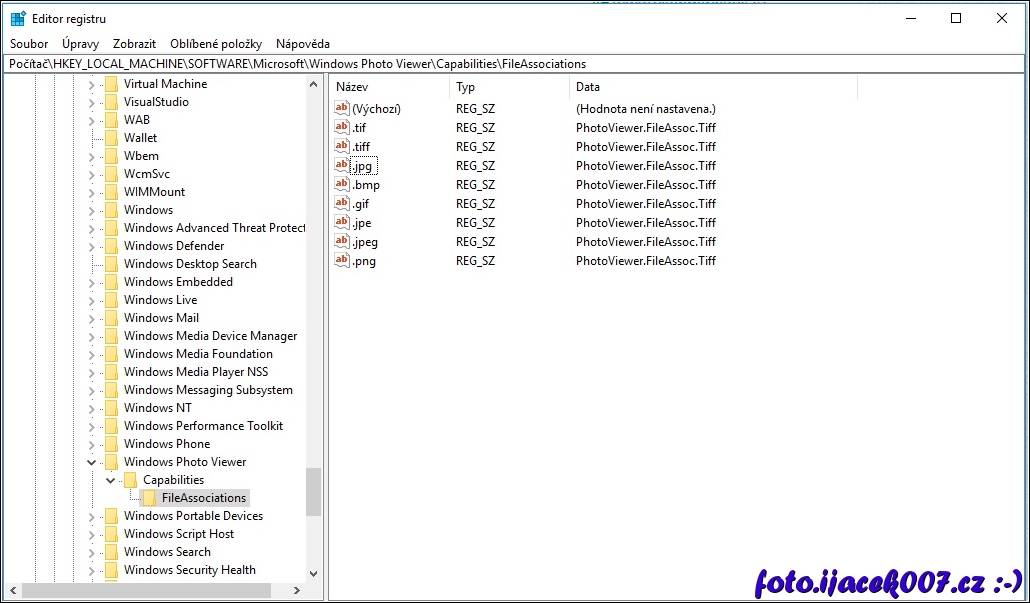Open the Oblíbené položky menu
1030x603 pixels.
click(215, 44)
